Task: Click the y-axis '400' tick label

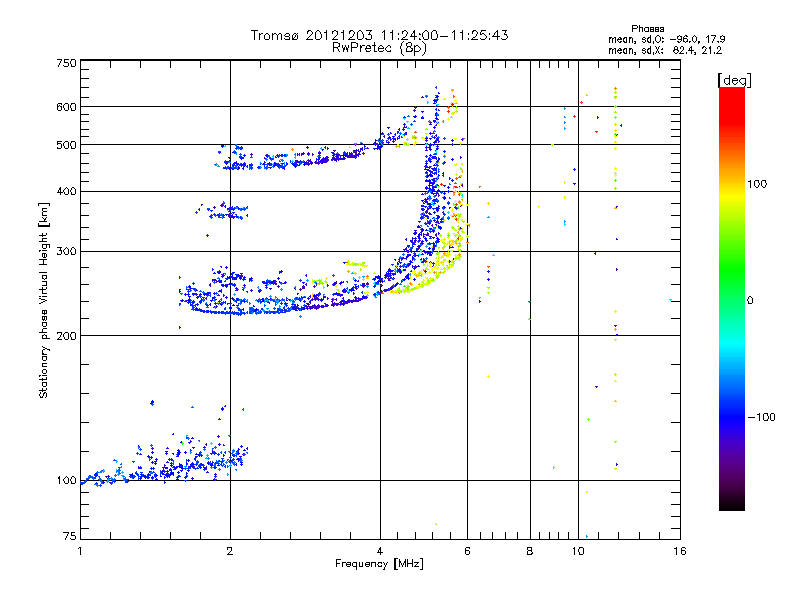Action: click(66, 192)
